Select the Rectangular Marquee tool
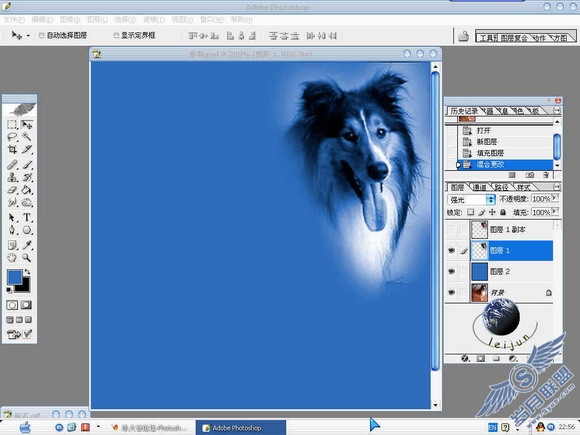Viewport: 580px width, 435px height. (x=12, y=125)
